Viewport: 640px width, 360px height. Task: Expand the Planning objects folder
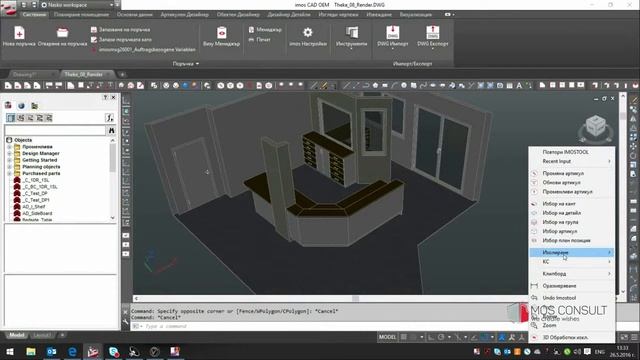pyautogui.click(x=9, y=167)
